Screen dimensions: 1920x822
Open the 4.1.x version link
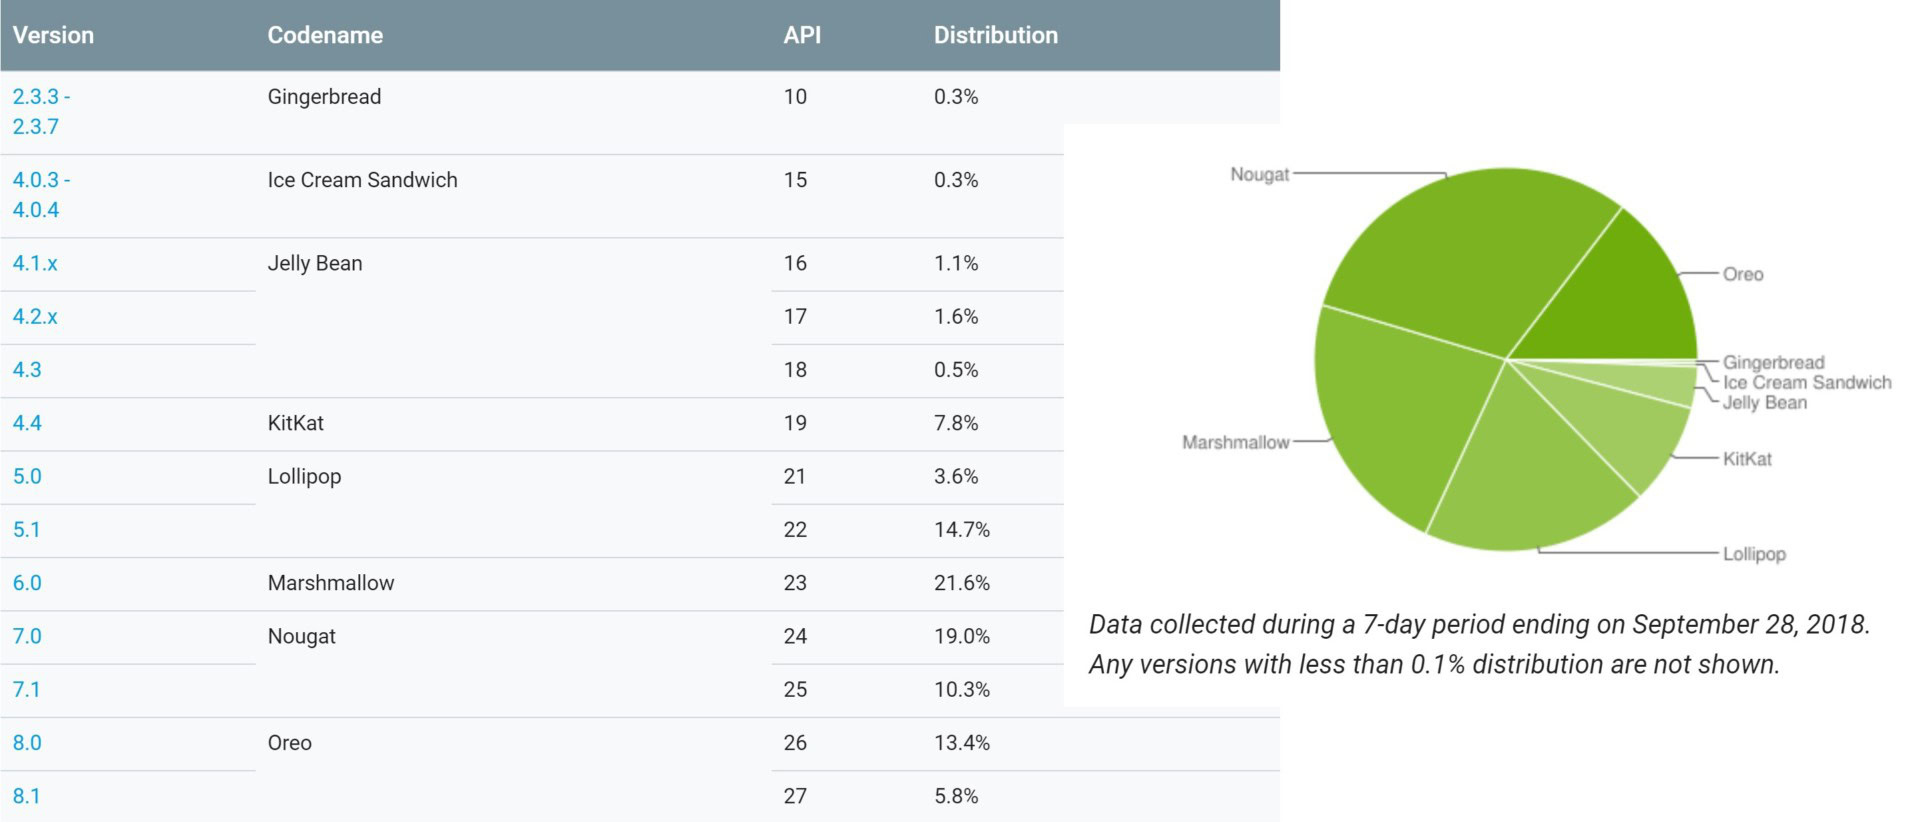tap(35, 263)
